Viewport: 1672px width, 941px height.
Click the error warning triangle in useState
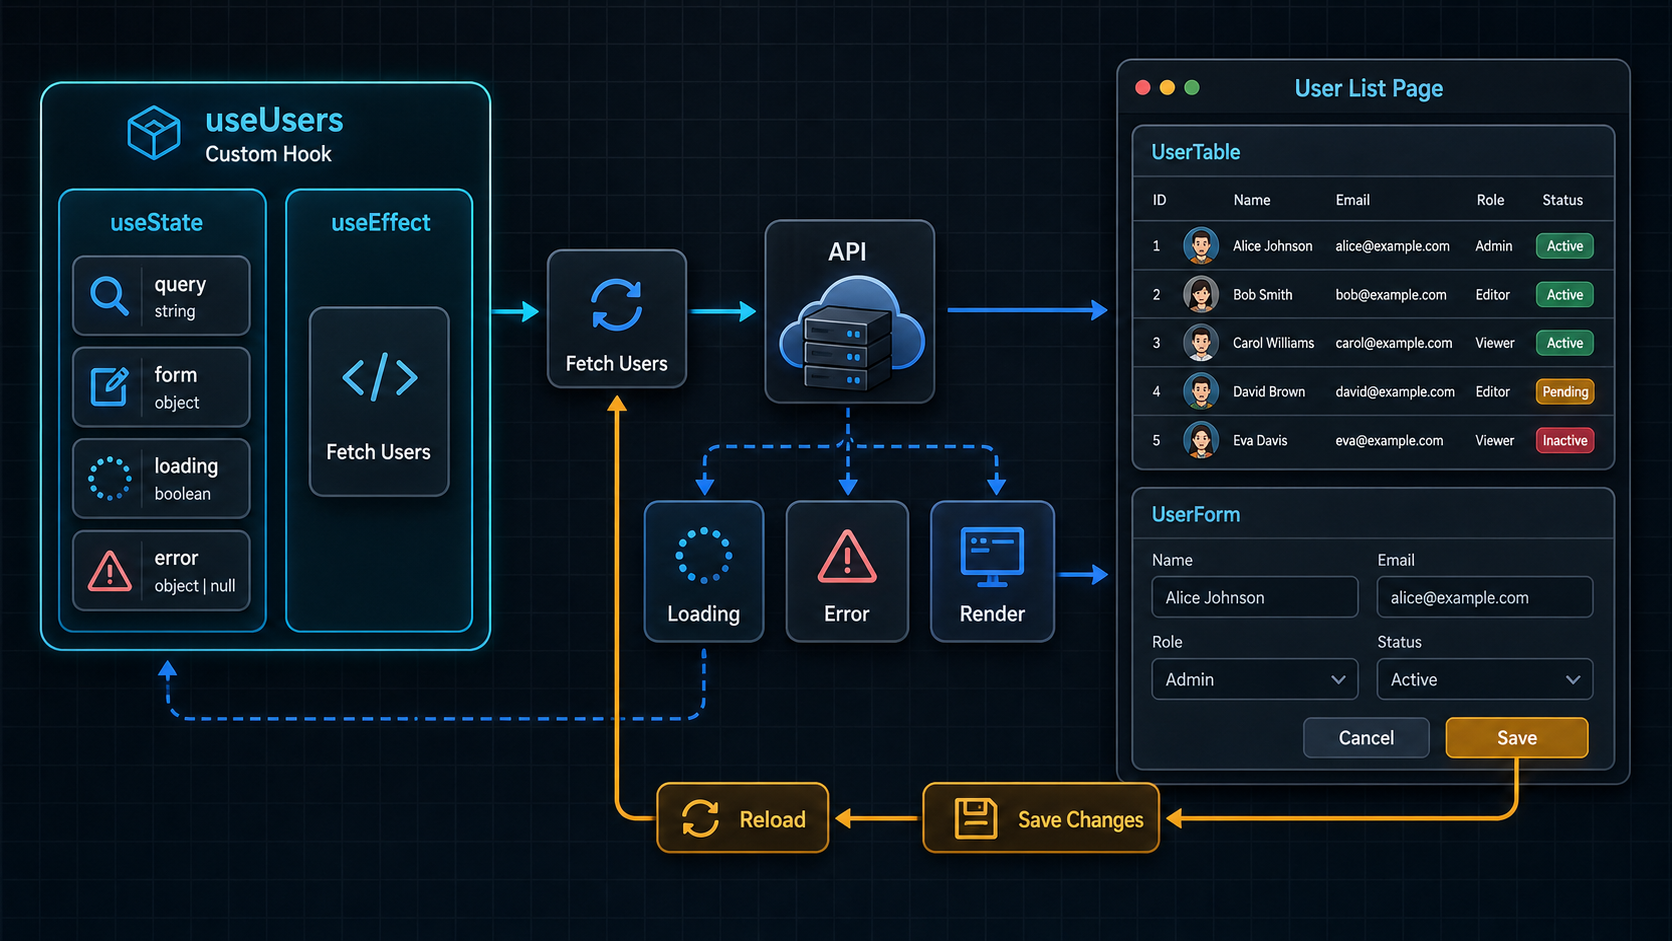click(110, 571)
